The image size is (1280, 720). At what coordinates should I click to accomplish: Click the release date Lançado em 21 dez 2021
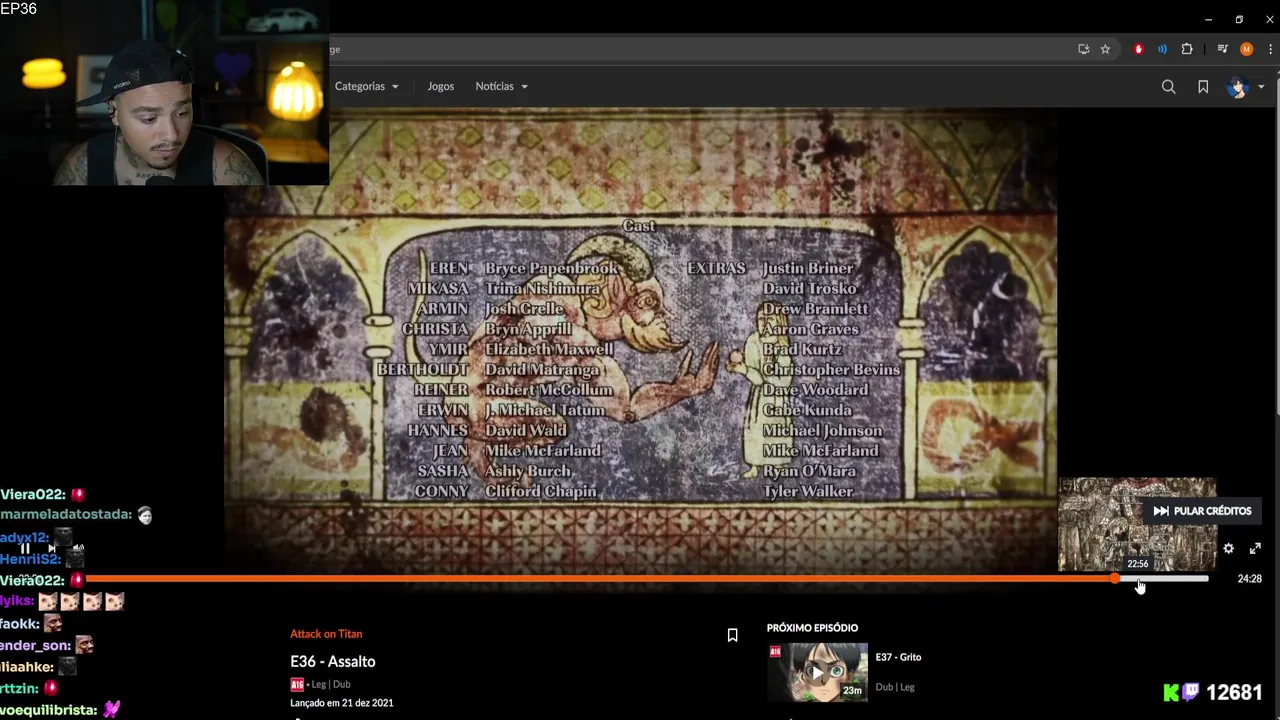coord(341,703)
